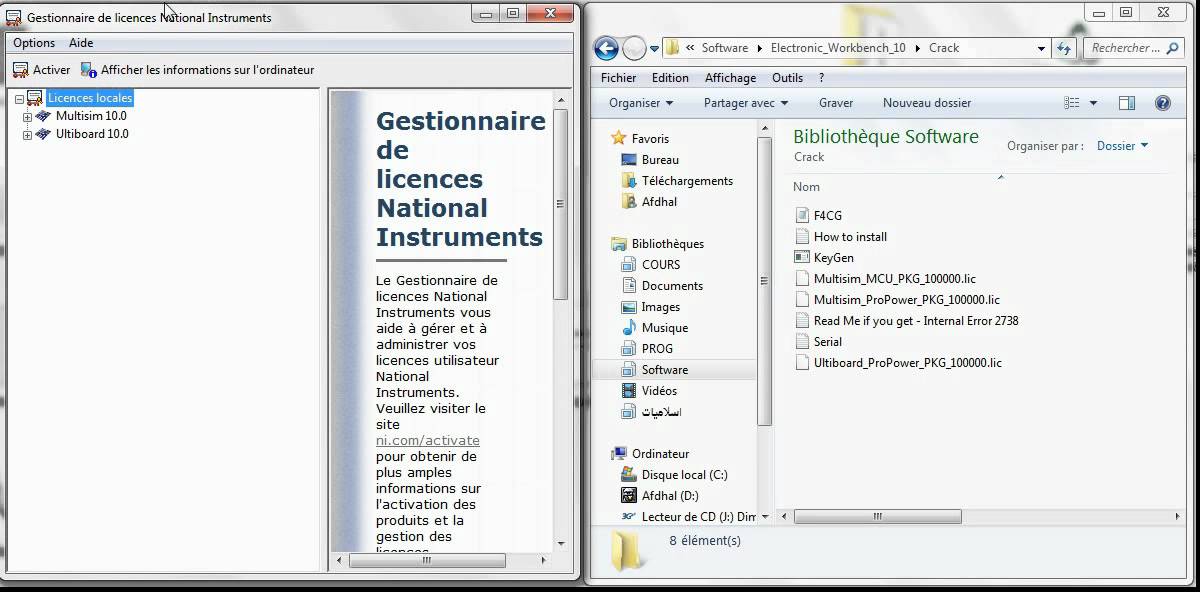Open the Options menu in license manager
Screen dimensions: 1200x592
[x=34, y=43]
